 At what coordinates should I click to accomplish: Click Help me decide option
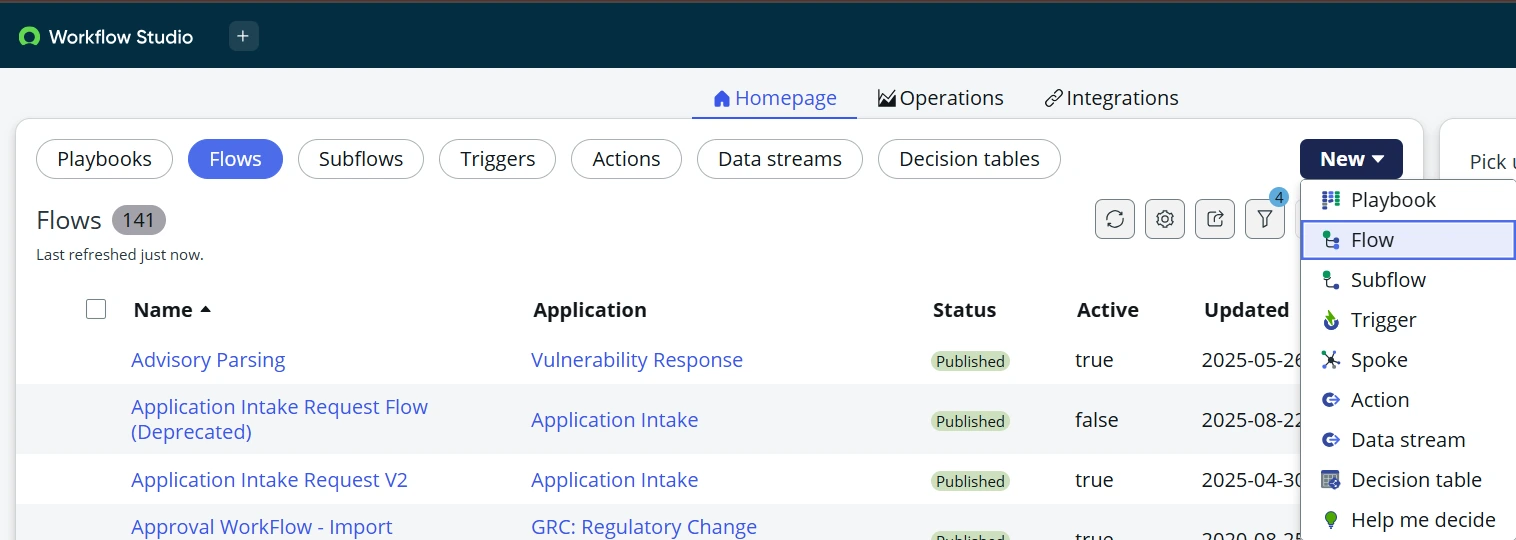[1422, 520]
